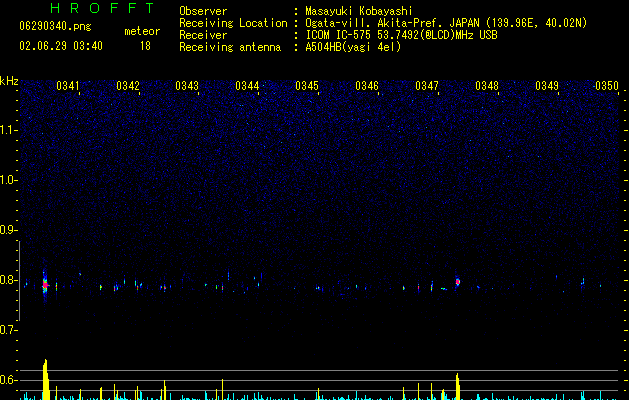Click the timestamp 02.06.29 03:40

[x=61, y=46]
